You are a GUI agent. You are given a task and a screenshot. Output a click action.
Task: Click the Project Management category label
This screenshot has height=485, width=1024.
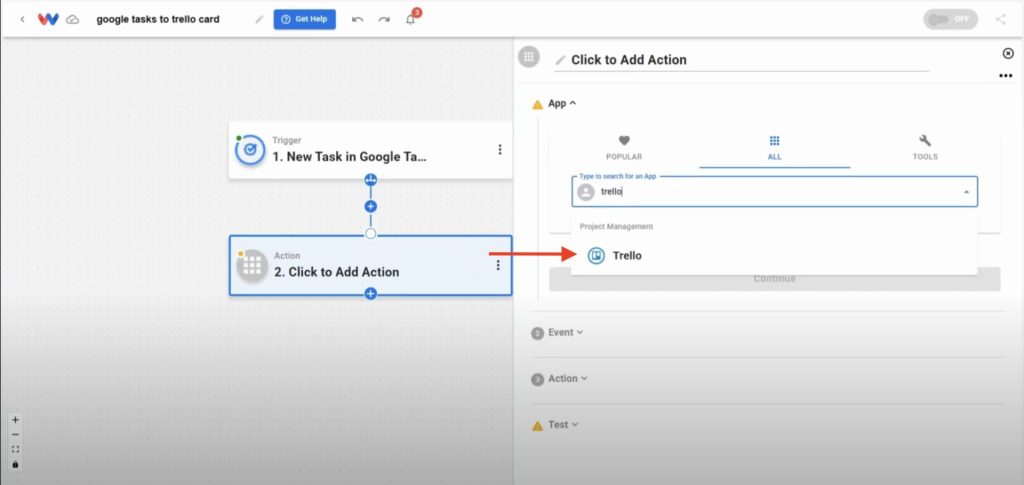pyautogui.click(x=616, y=227)
